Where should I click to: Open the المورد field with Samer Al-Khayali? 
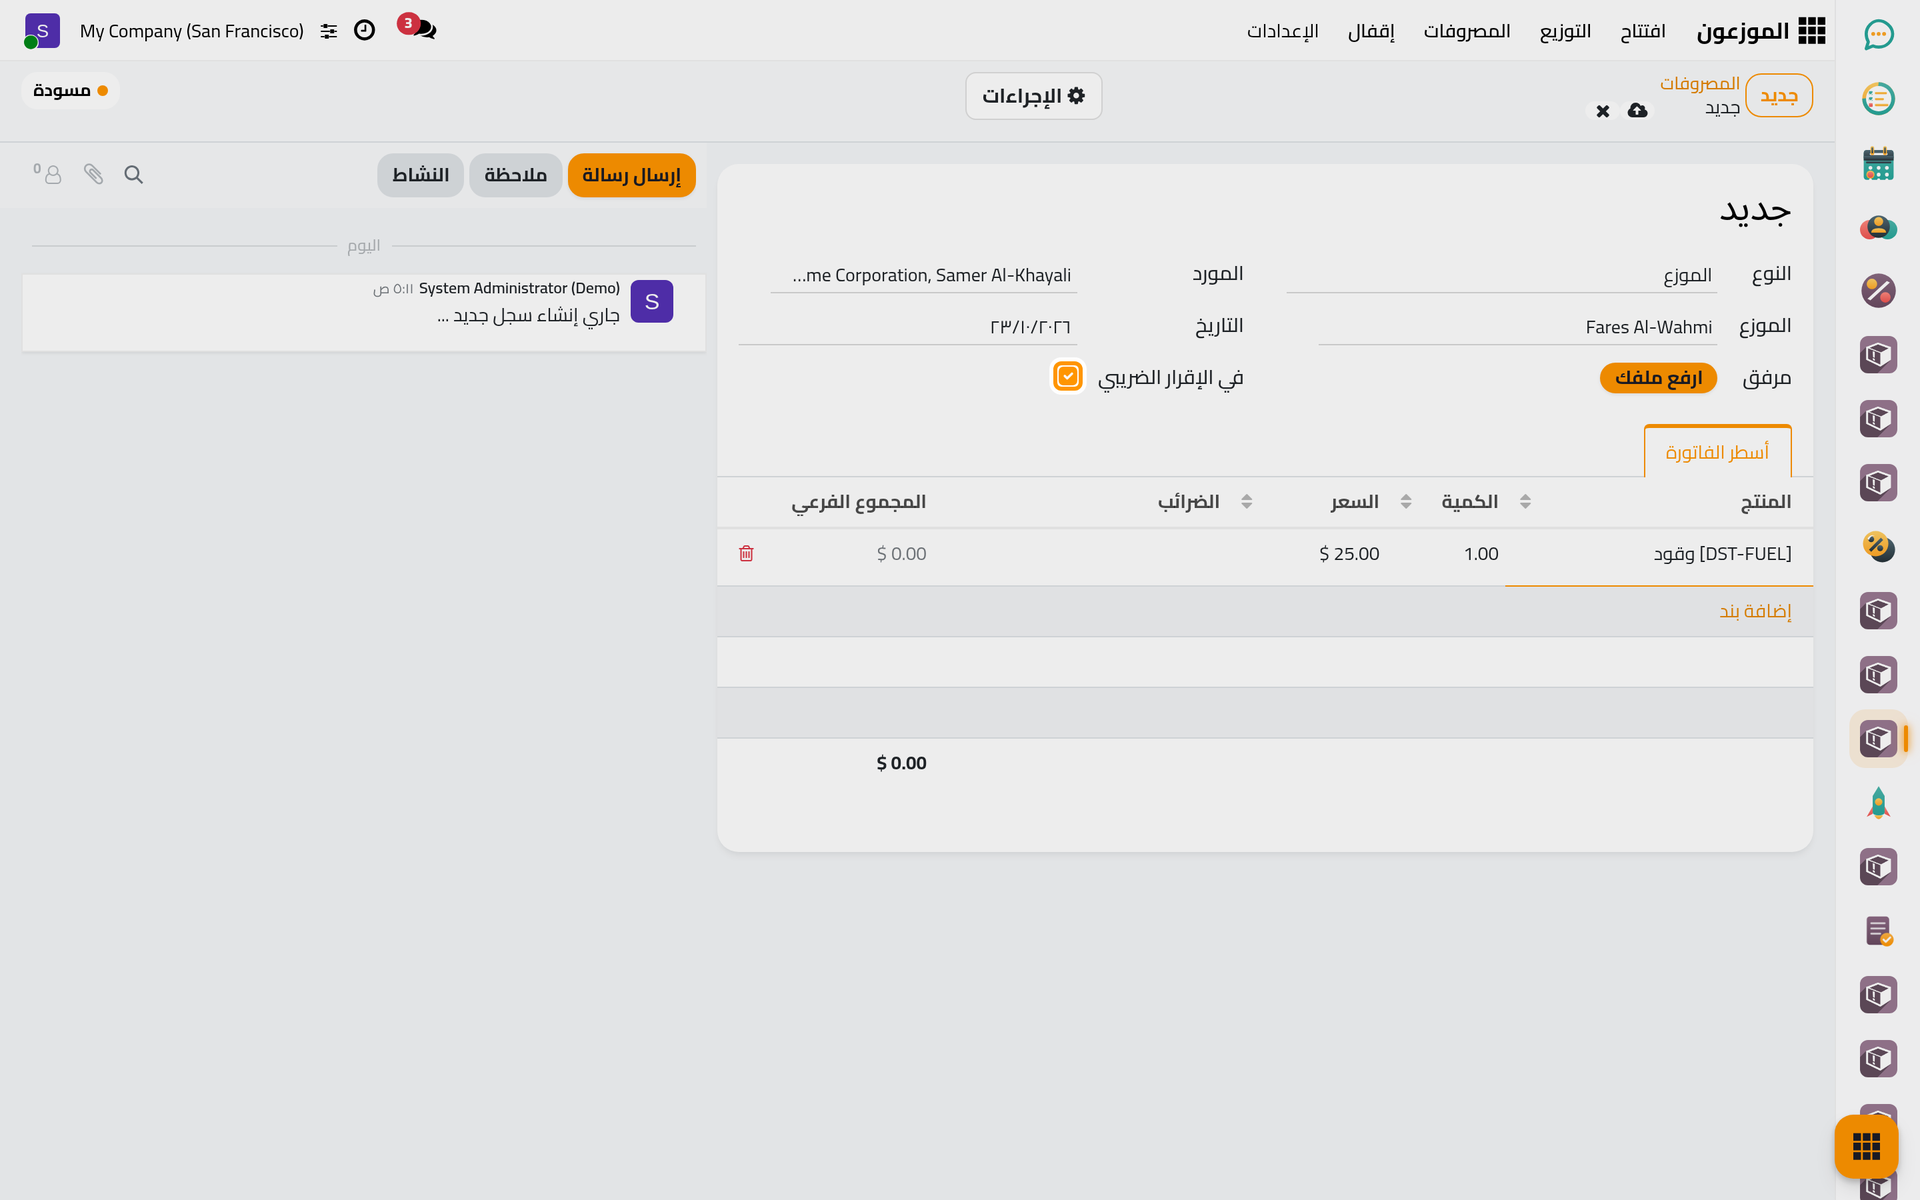[923, 275]
